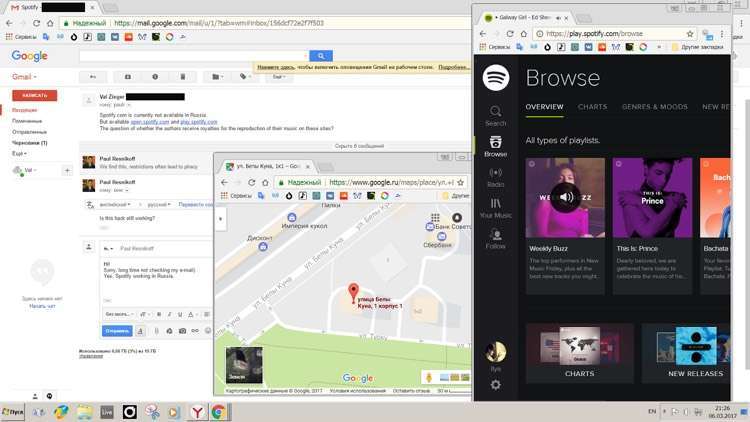Open Chrome from the taskbar
The height and width of the screenshot is (422, 750).
[x=218, y=412]
